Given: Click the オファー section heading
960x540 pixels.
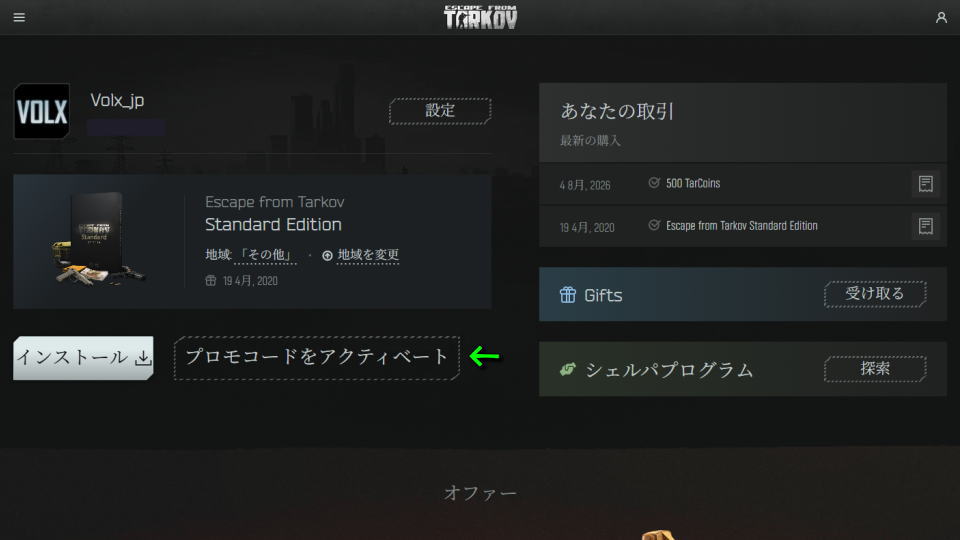Looking at the screenshot, I should (480, 493).
